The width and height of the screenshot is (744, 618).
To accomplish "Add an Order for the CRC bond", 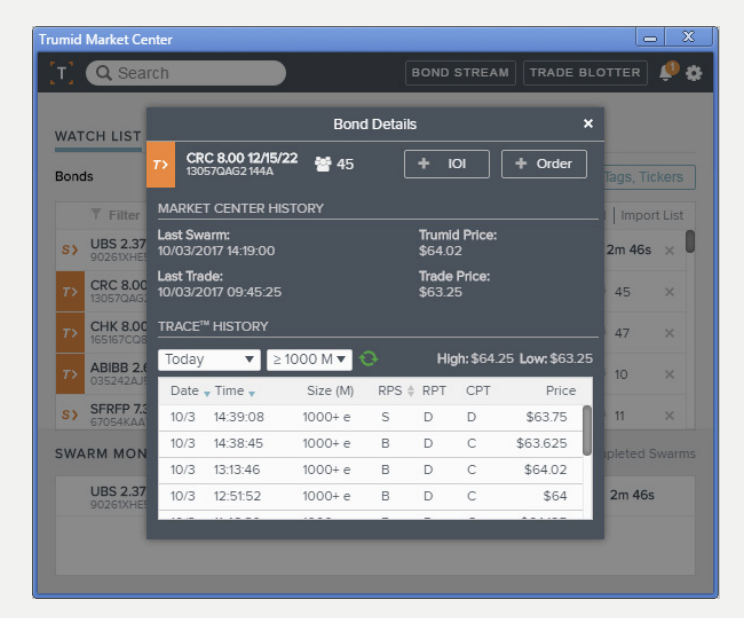I will click(x=544, y=164).
